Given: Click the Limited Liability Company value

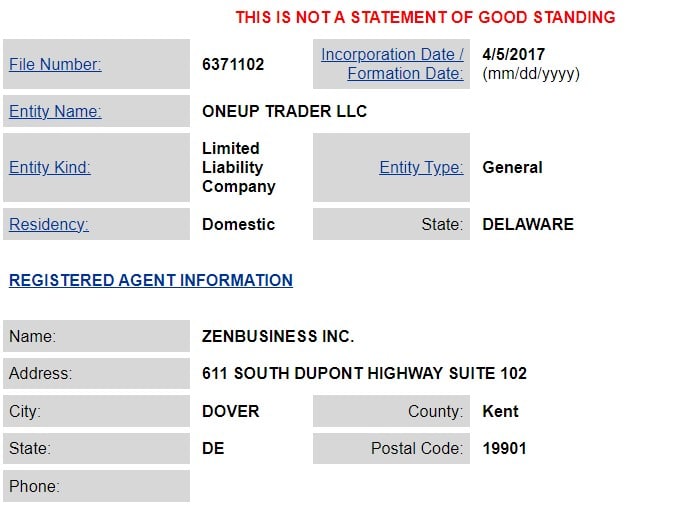Looking at the screenshot, I should pyautogui.click(x=238, y=168).
